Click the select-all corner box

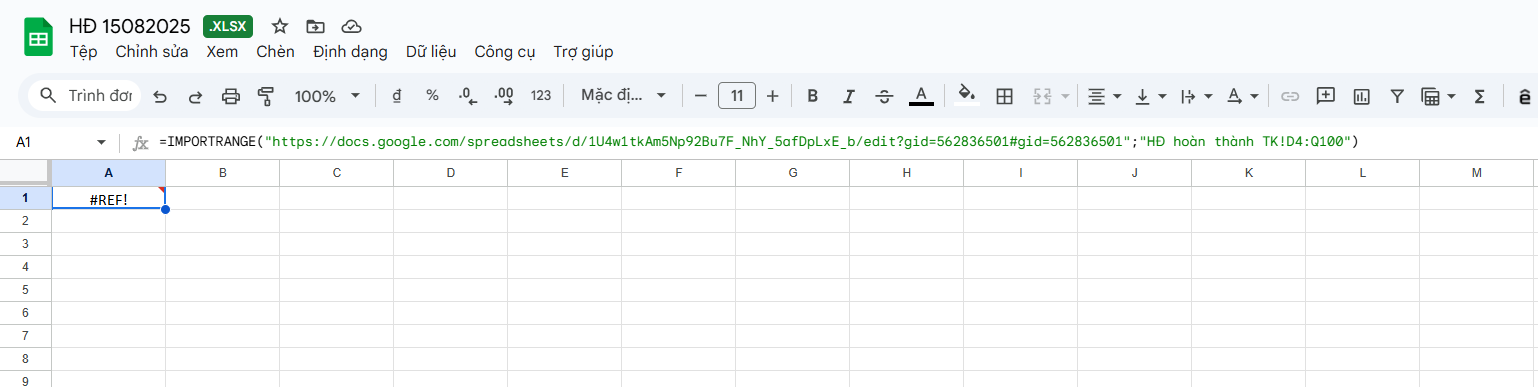(x=26, y=173)
